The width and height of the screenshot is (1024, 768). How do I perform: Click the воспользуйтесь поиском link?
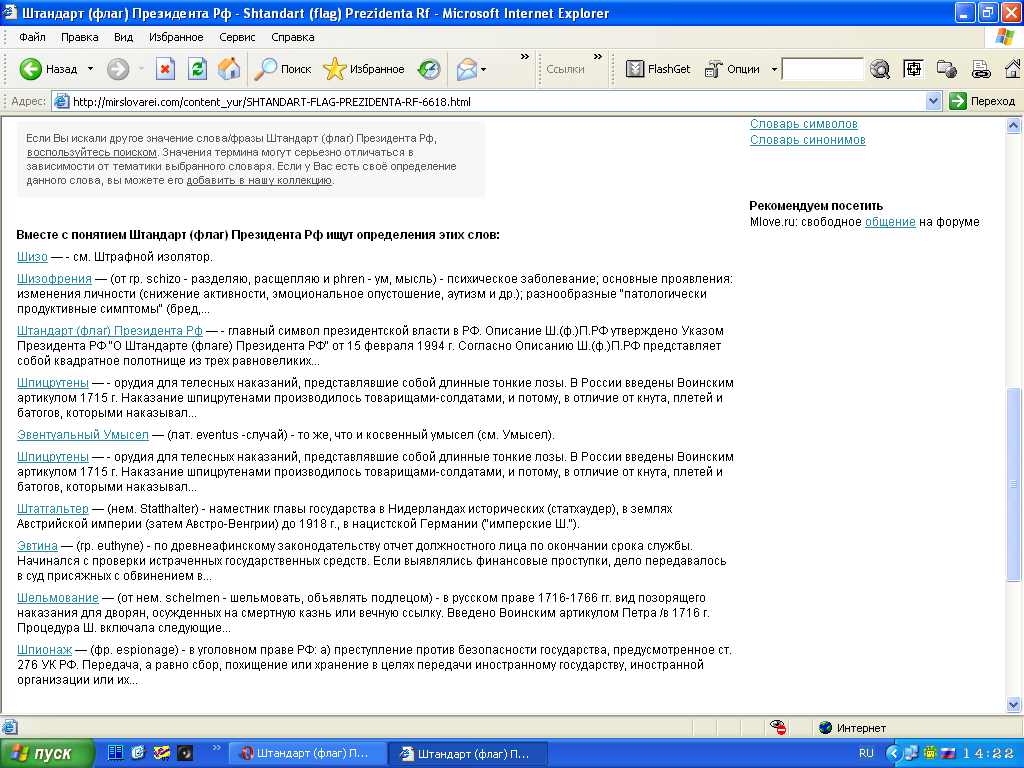tap(91, 152)
